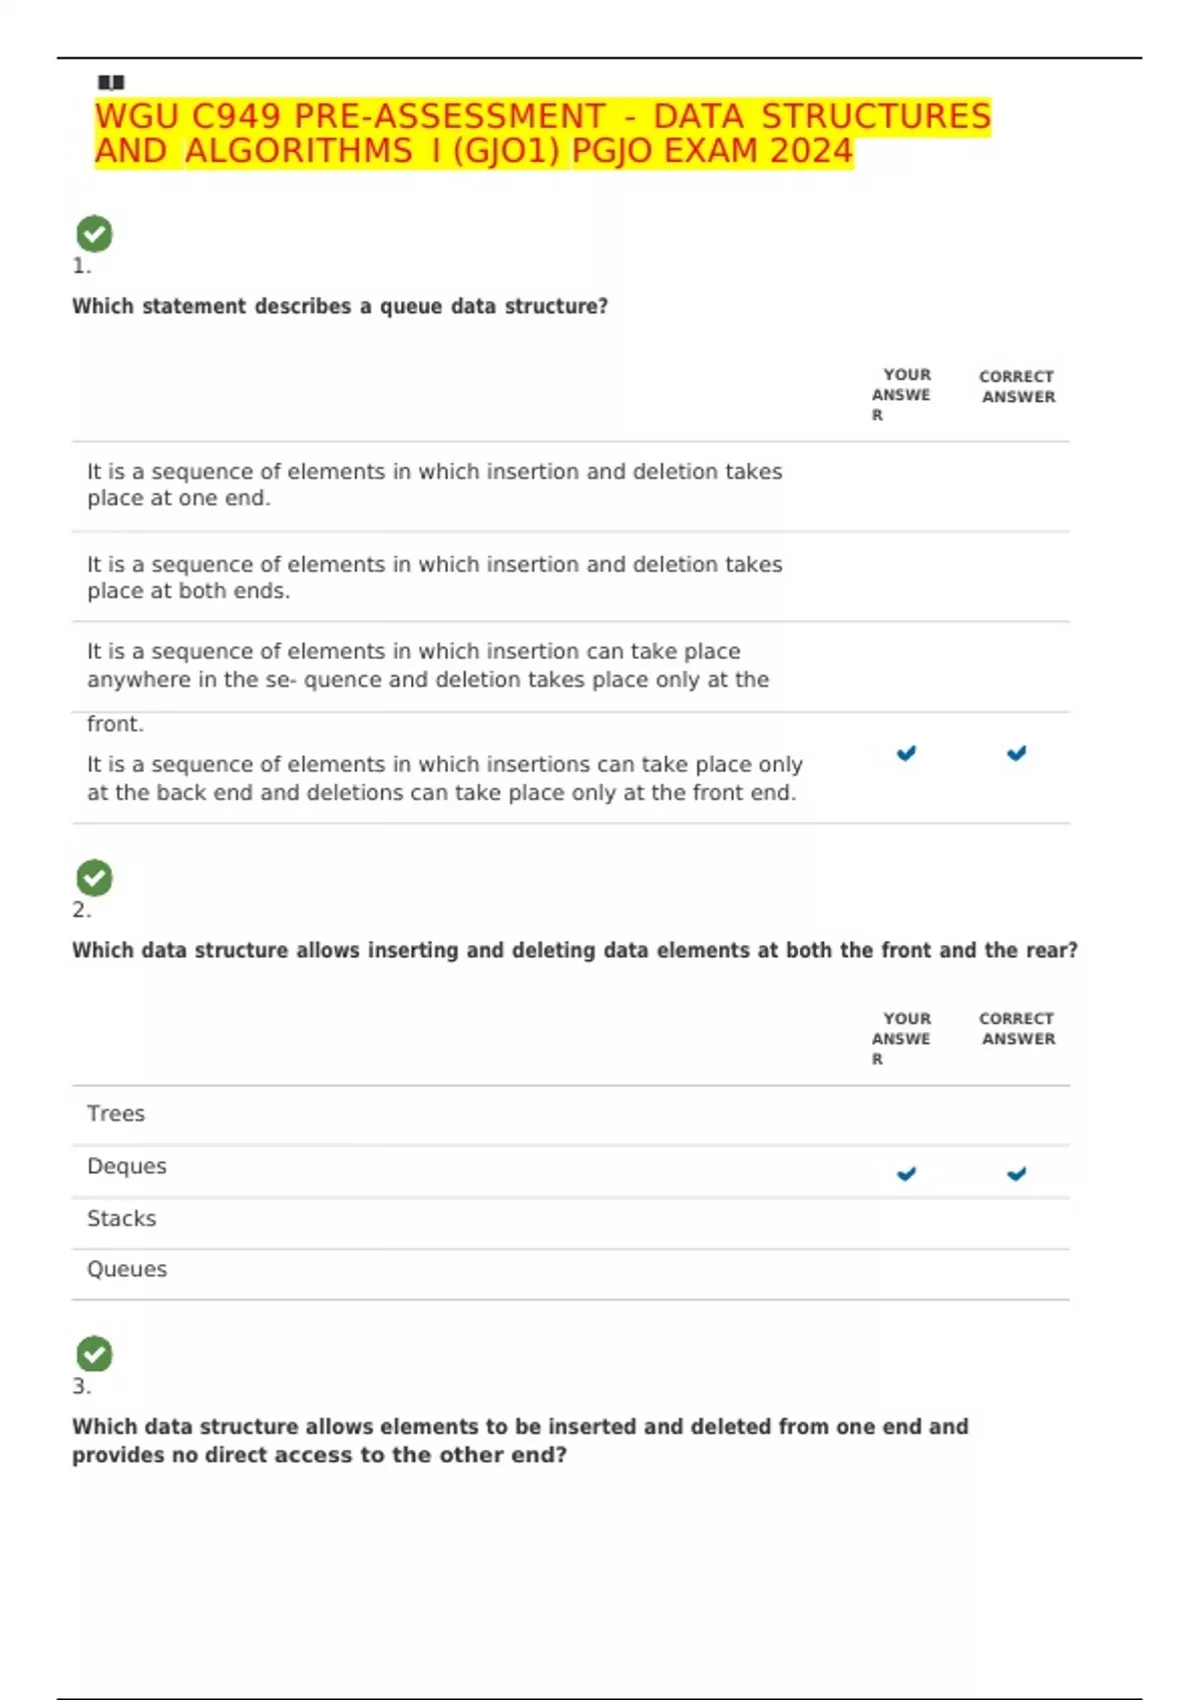Select the "Stacks" answer option
1200x1700 pixels.
click(x=122, y=1219)
